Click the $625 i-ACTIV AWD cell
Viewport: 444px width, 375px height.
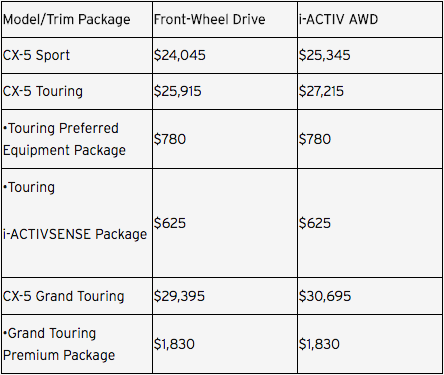[370, 223]
